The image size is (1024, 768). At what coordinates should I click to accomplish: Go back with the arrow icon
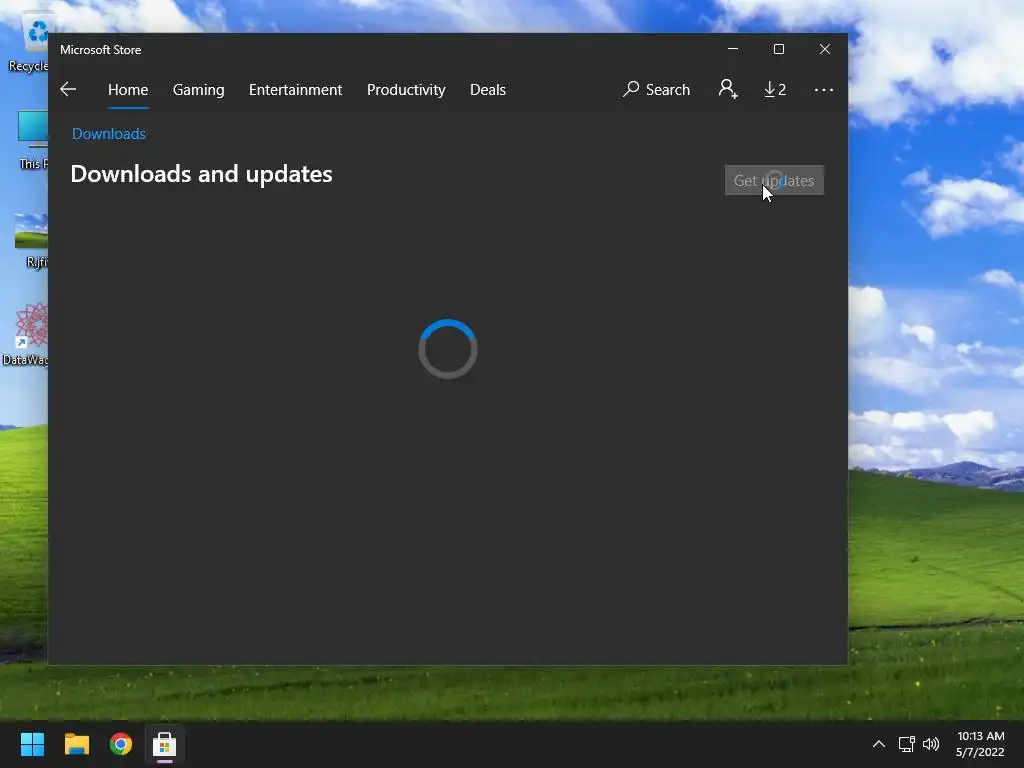click(x=68, y=89)
